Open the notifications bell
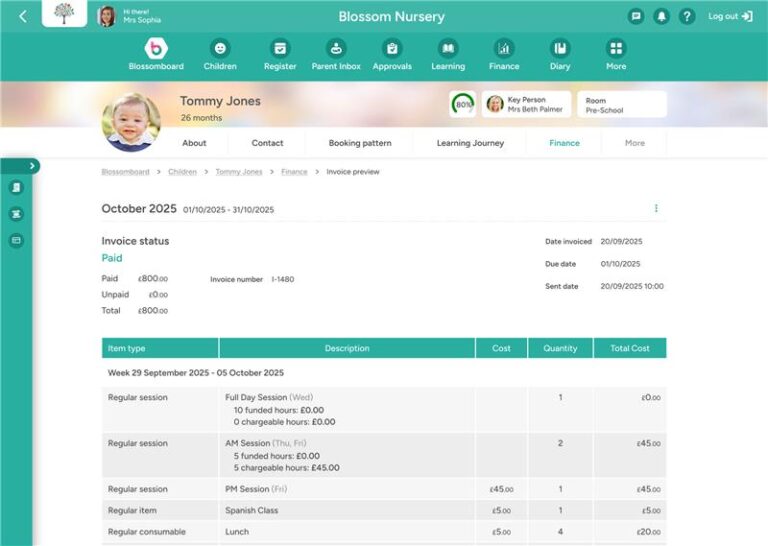 (661, 16)
